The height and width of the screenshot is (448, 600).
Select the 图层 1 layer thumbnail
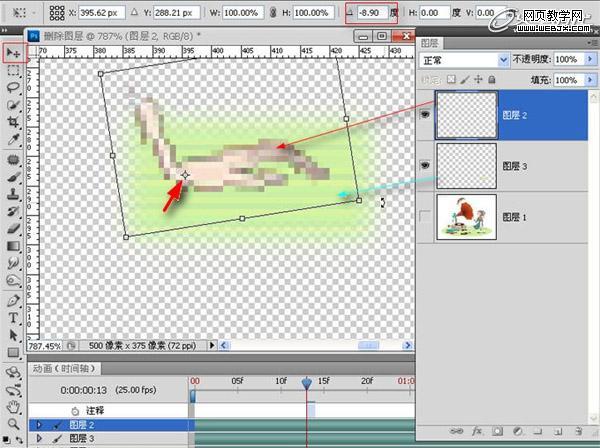click(468, 216)
